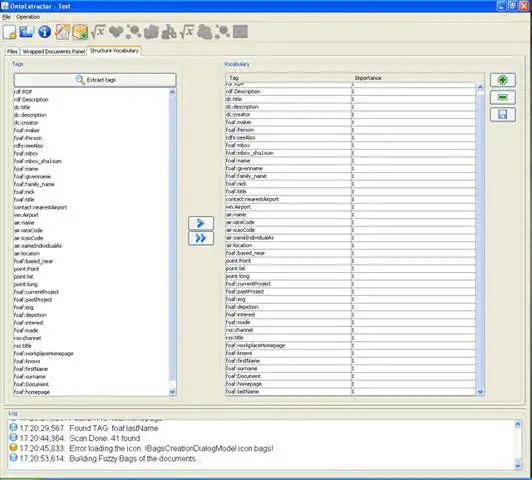Click the new document toolbar icon

point(10,32)
